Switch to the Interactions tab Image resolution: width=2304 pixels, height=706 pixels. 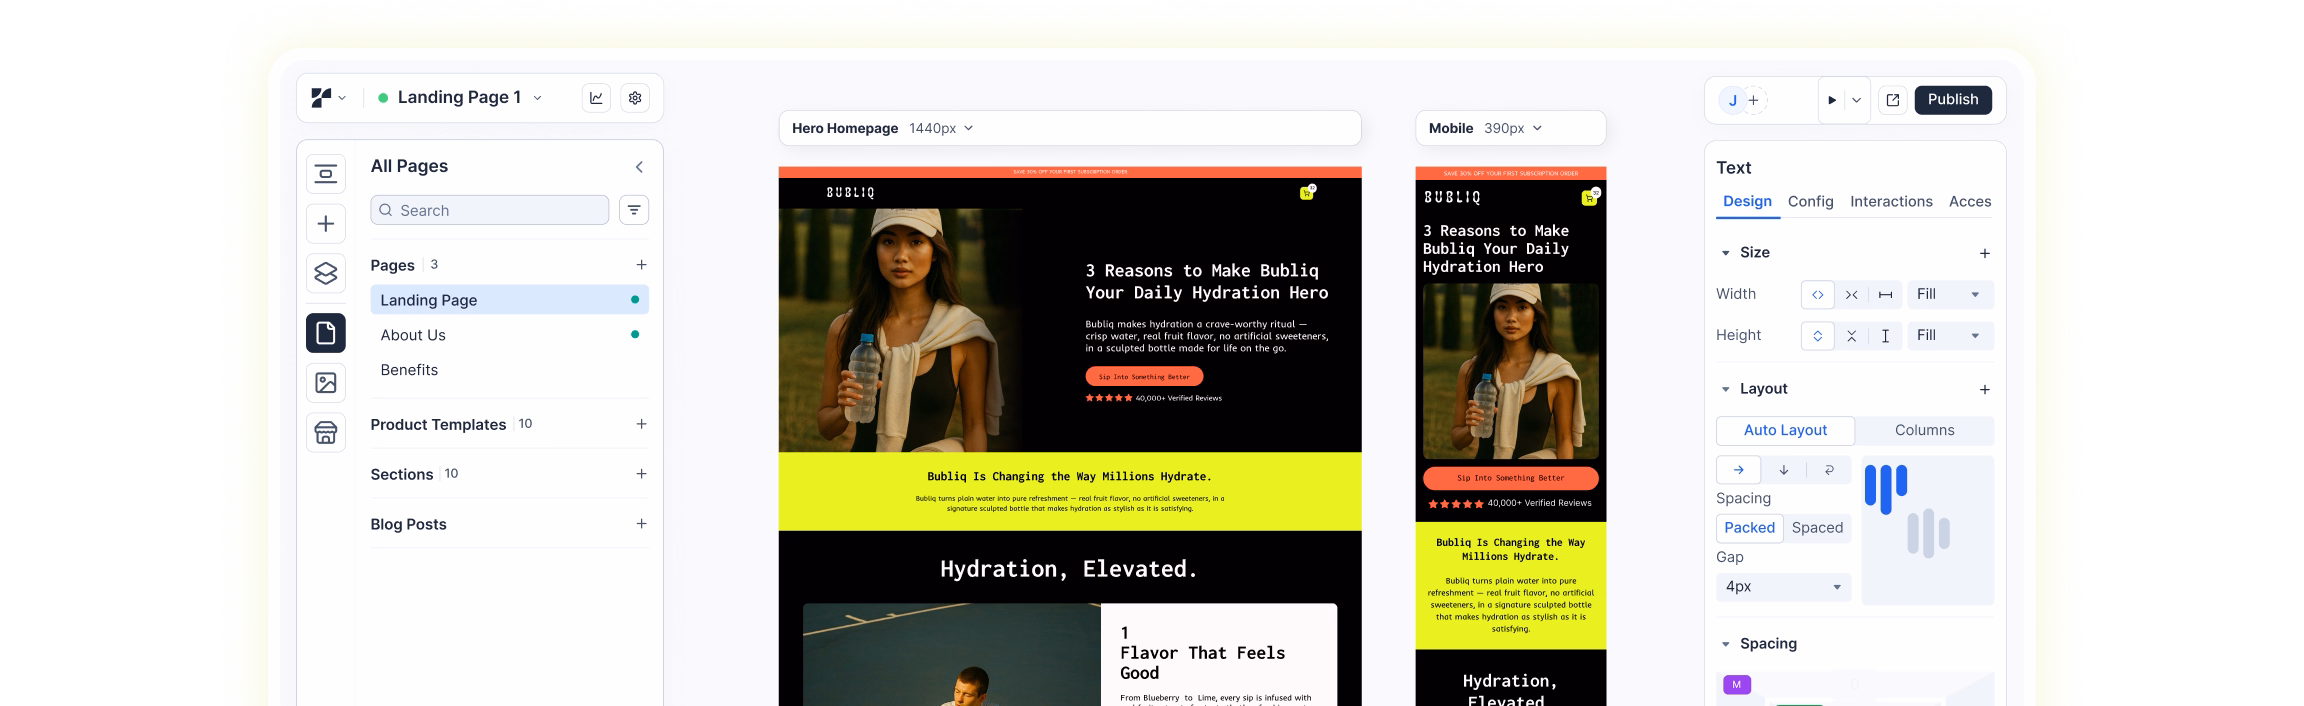coord(1891,202)
